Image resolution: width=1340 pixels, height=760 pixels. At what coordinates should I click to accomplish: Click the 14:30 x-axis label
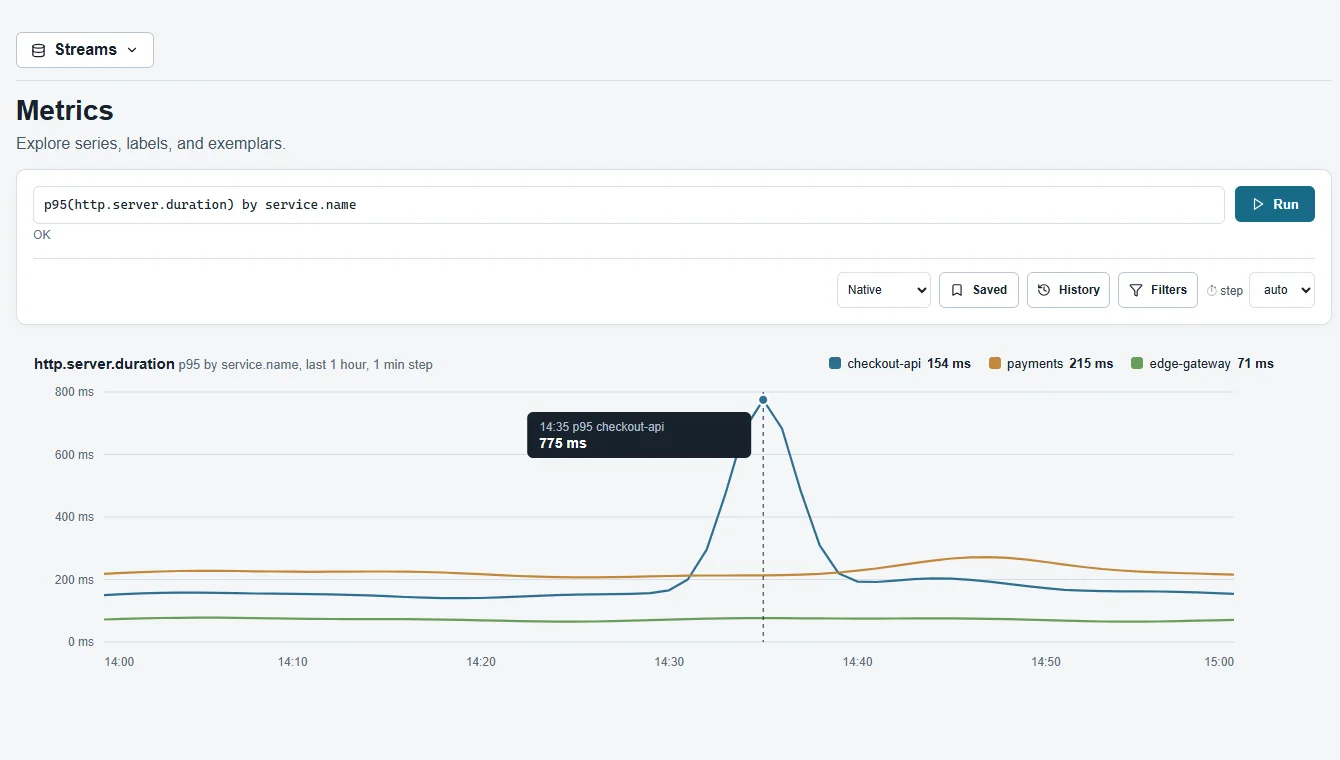click(x=669, y=662)
